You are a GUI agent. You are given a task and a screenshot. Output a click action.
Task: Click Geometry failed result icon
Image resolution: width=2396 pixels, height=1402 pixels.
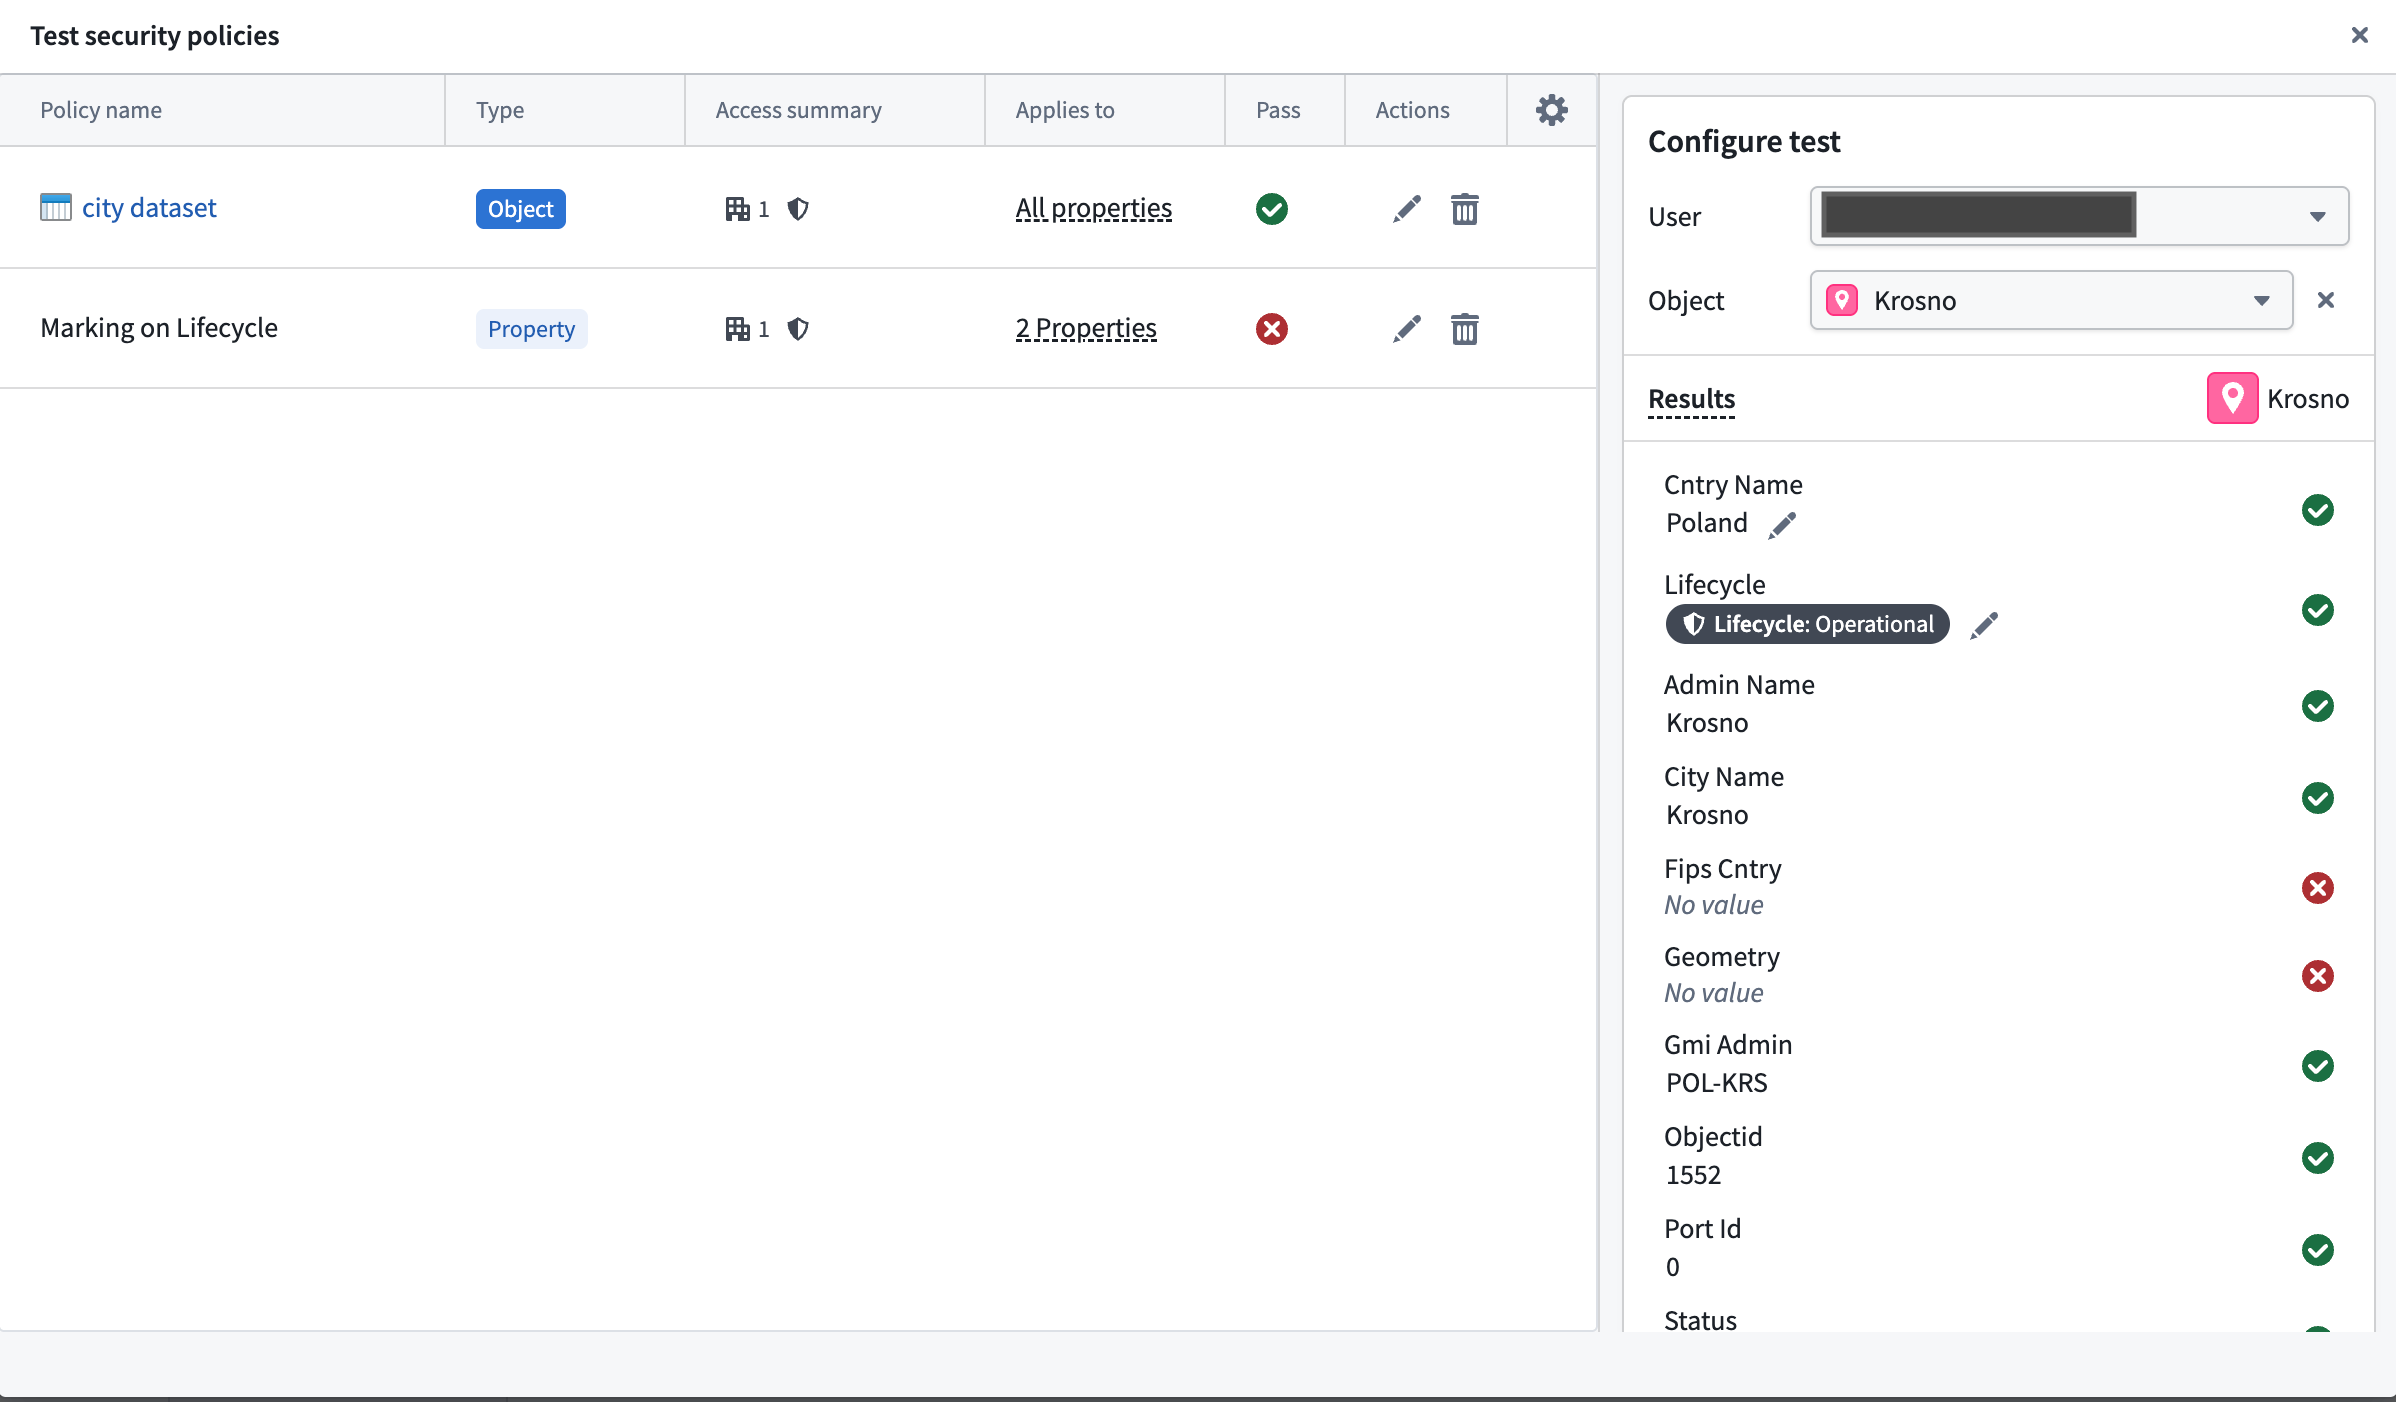pos(2317,976)
